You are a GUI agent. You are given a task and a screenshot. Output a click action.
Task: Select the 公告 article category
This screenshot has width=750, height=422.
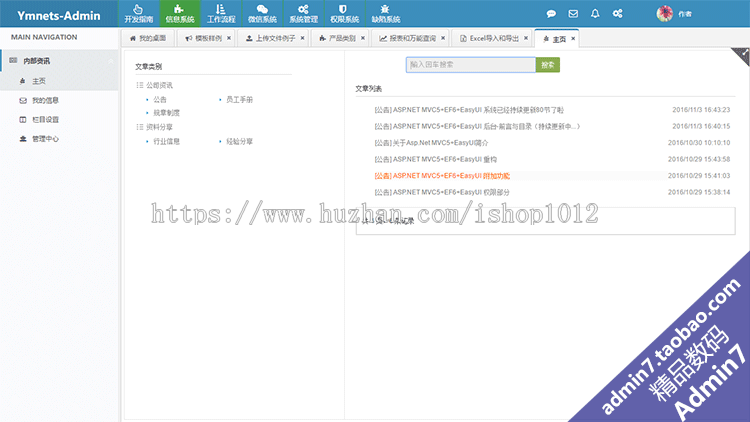(160, 100)
